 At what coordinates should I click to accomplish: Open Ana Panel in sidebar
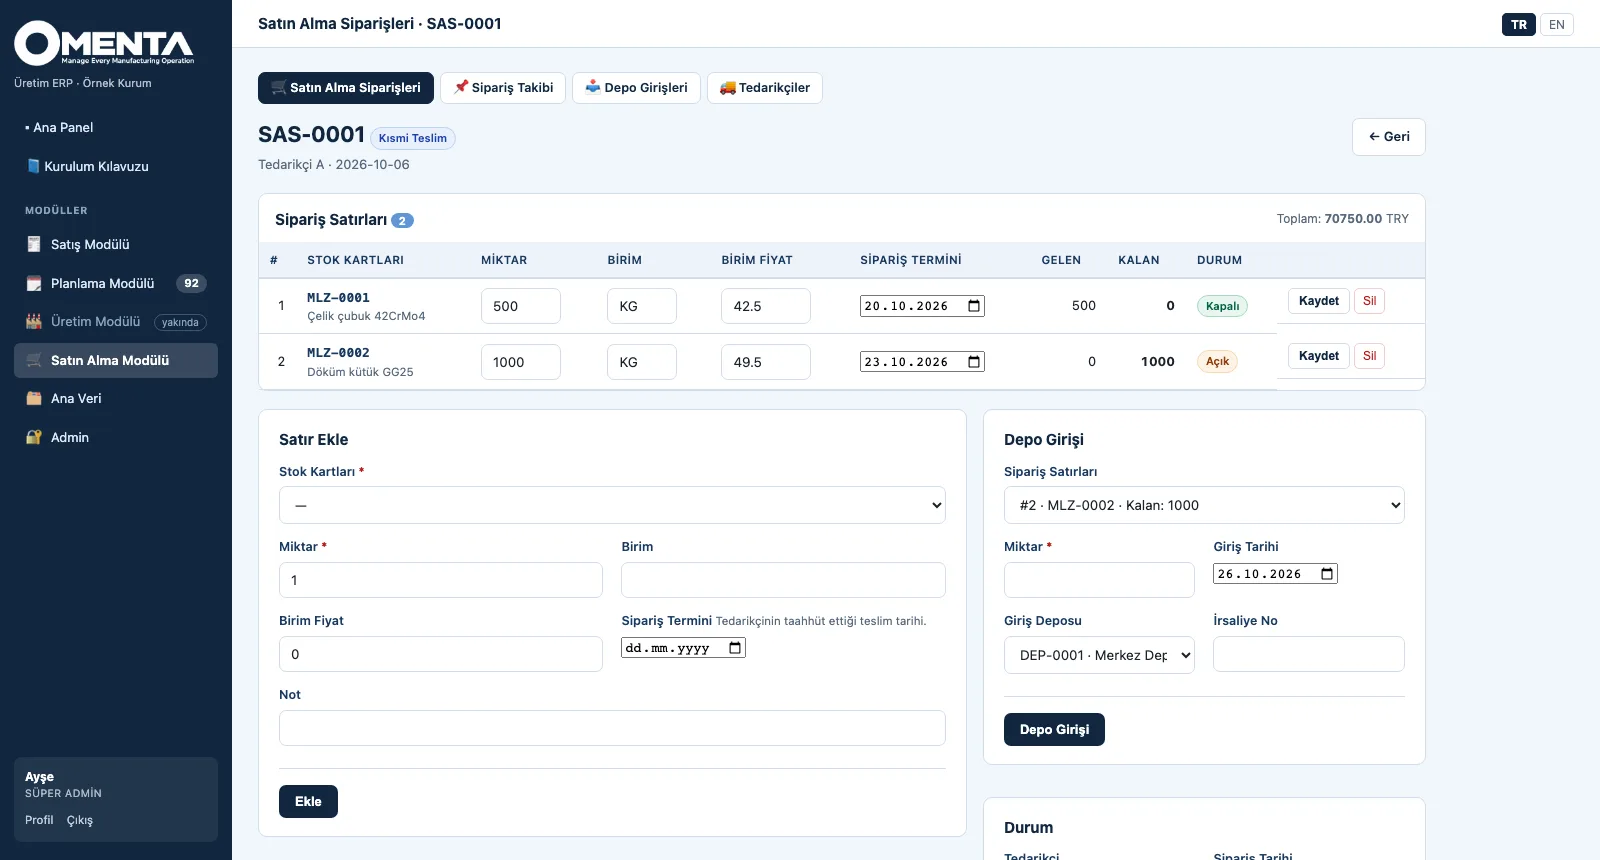[x=63, y=127]
